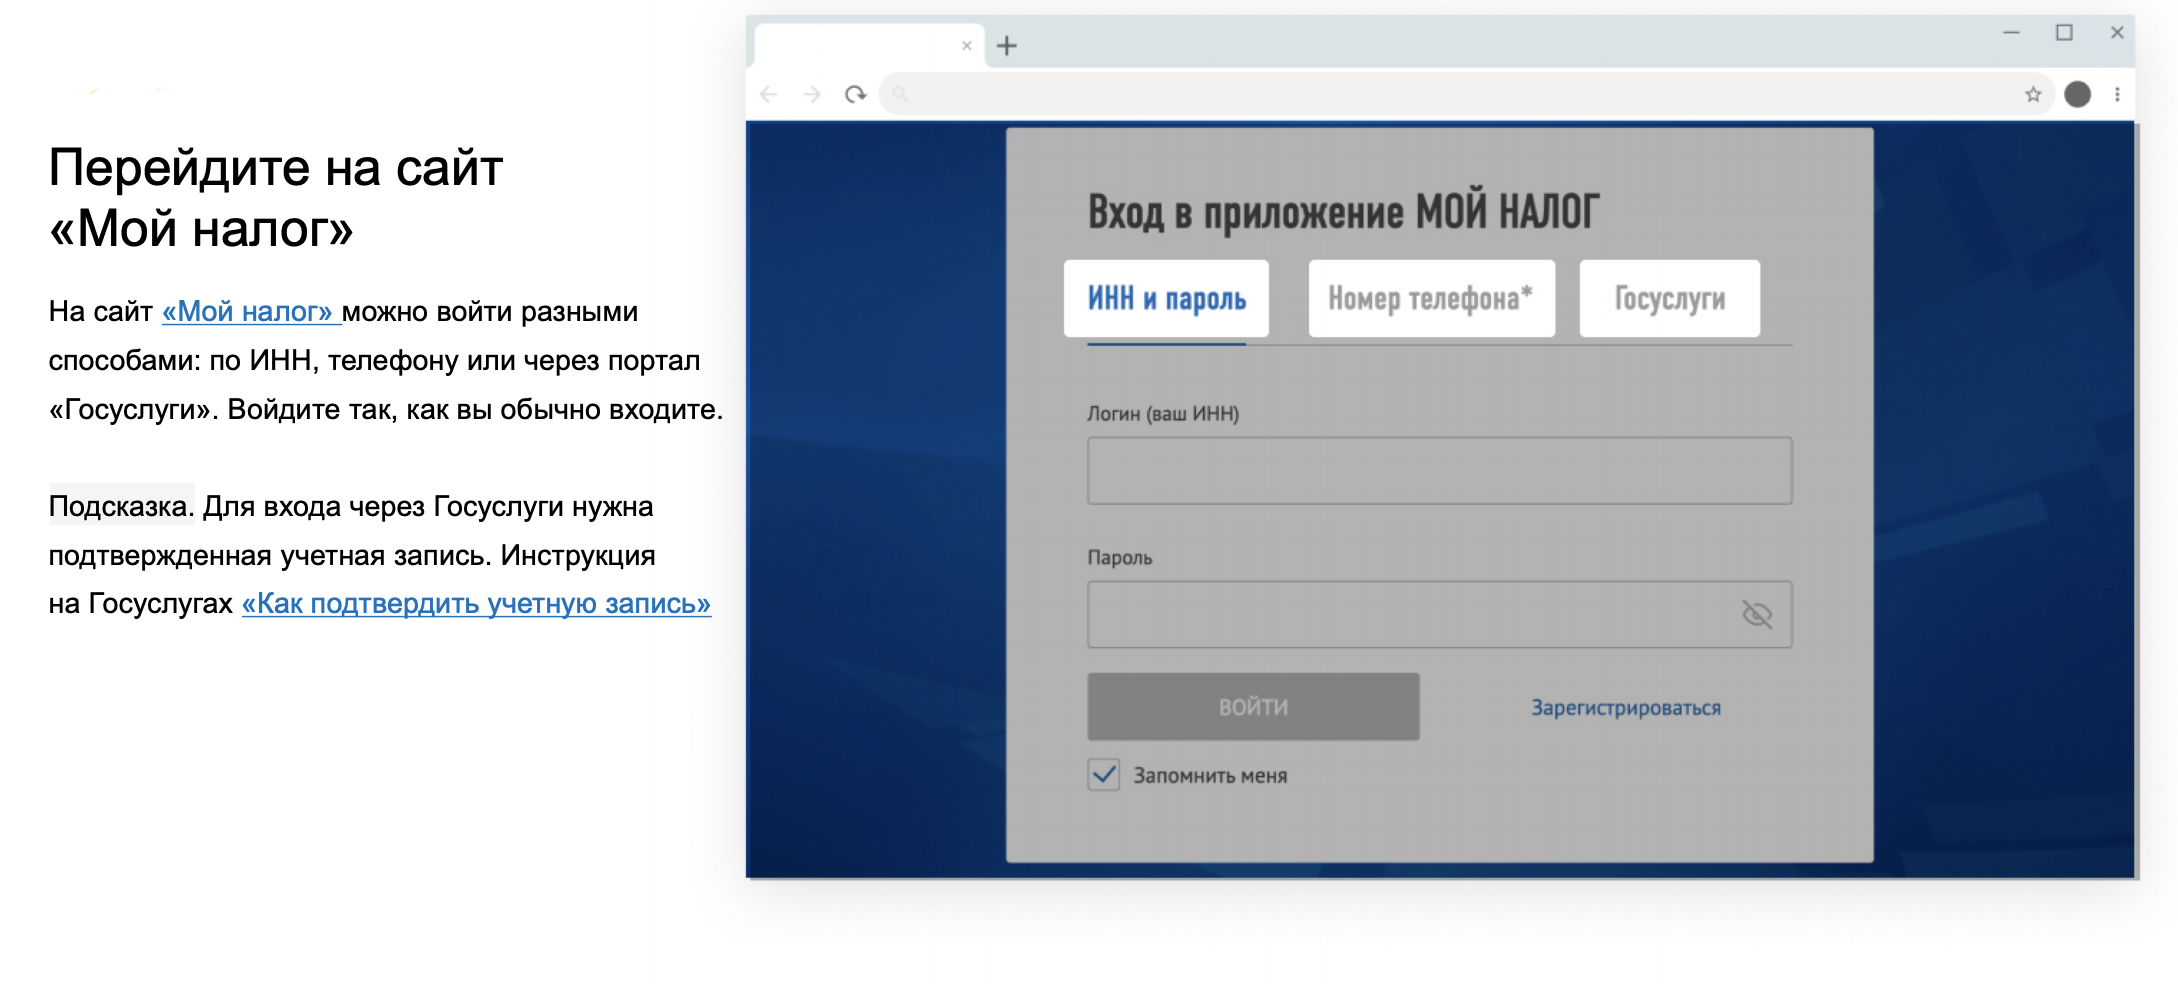Screen dimensions: 2178x984
Task: Open «Как подтвердить учетную запись» link
Action: pos(476,604)
